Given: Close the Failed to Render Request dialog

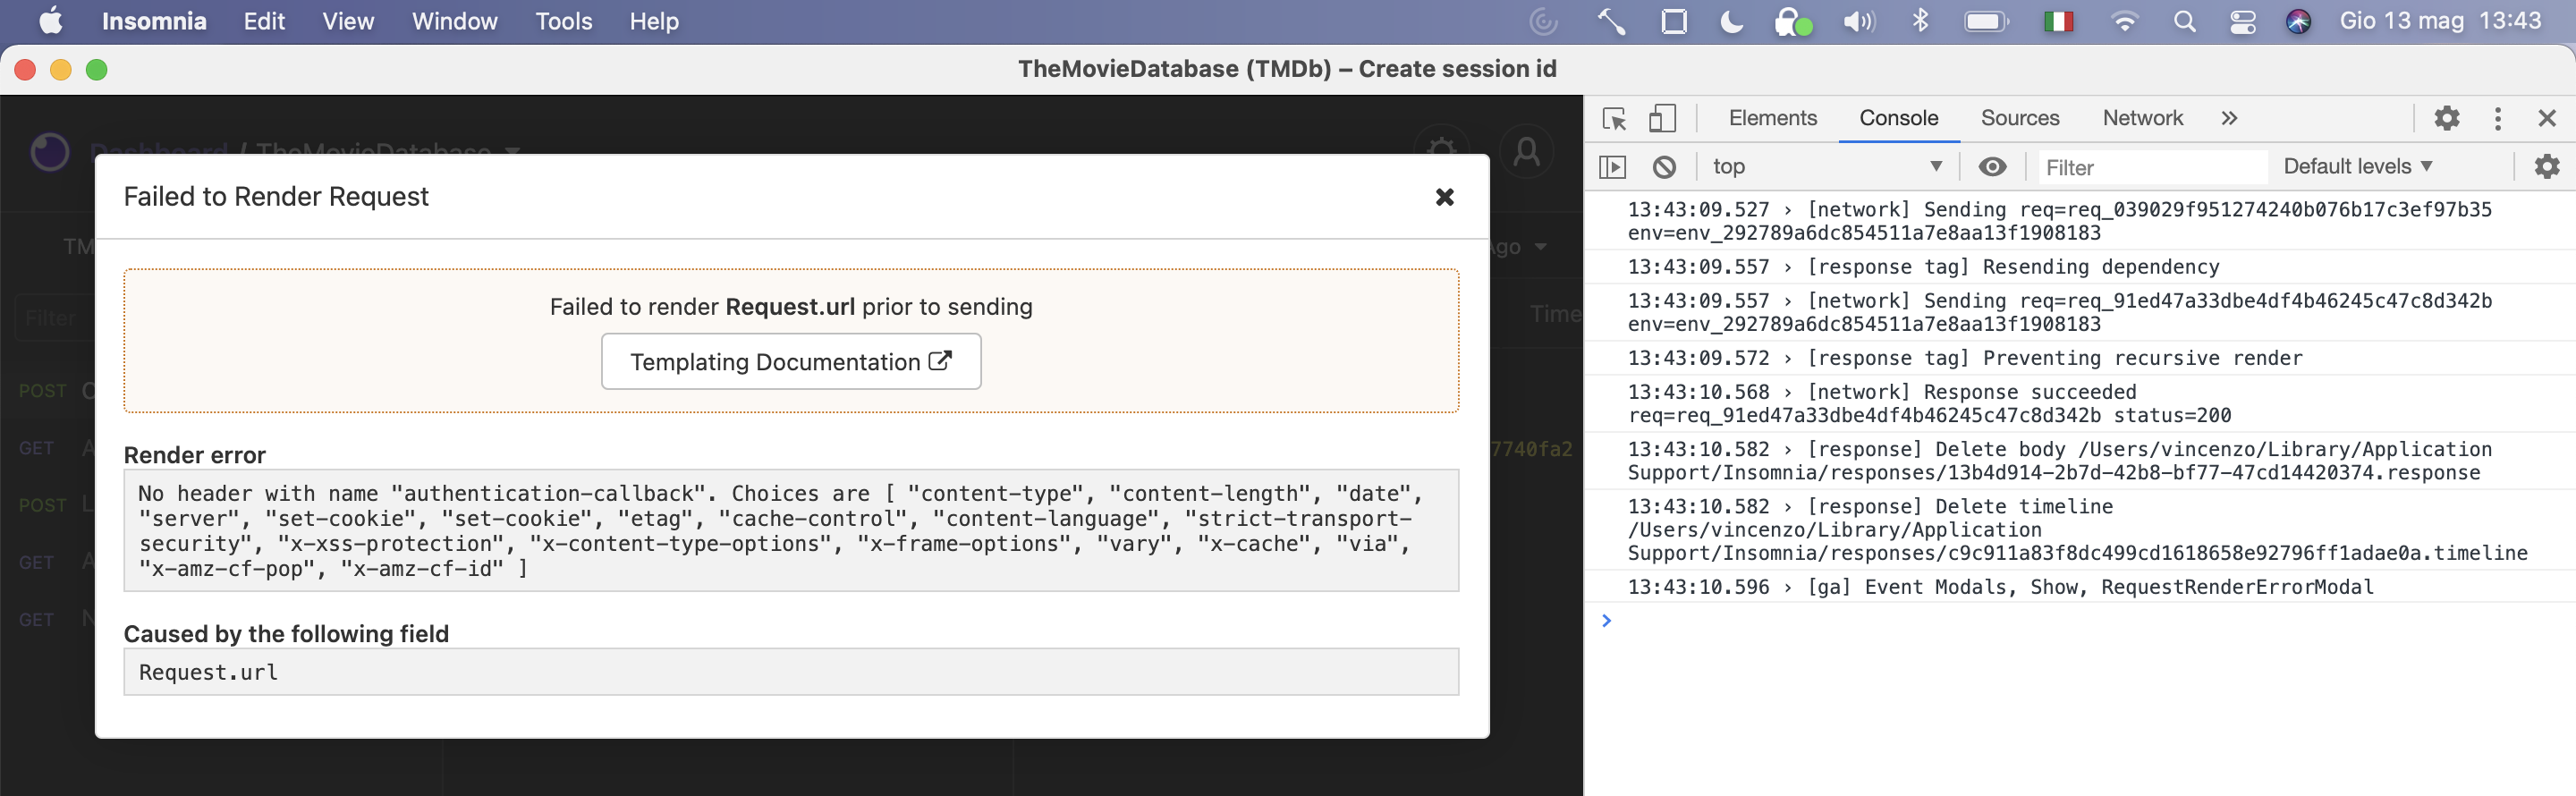Looking at the screenshot, I should 1444,197.
